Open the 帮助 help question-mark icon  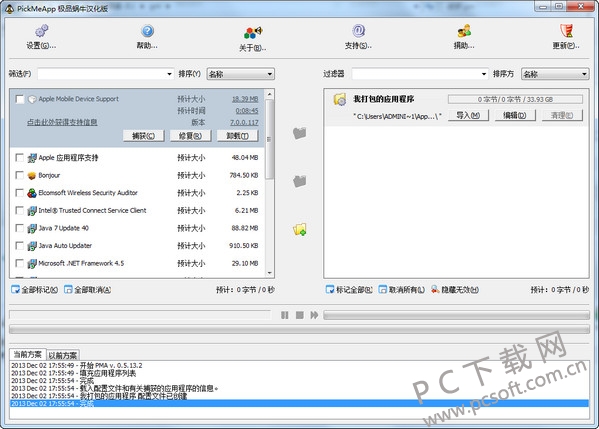(x=147, y=31)
